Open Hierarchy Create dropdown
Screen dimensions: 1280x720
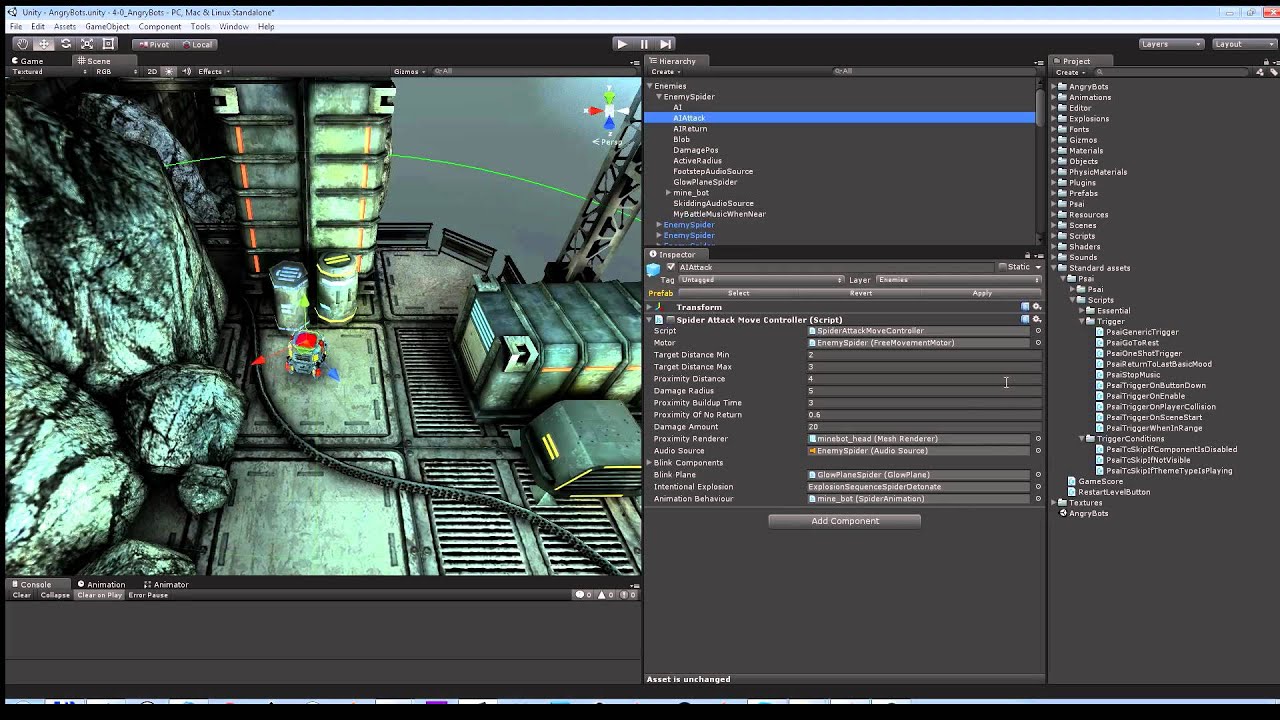coord(665,72)
